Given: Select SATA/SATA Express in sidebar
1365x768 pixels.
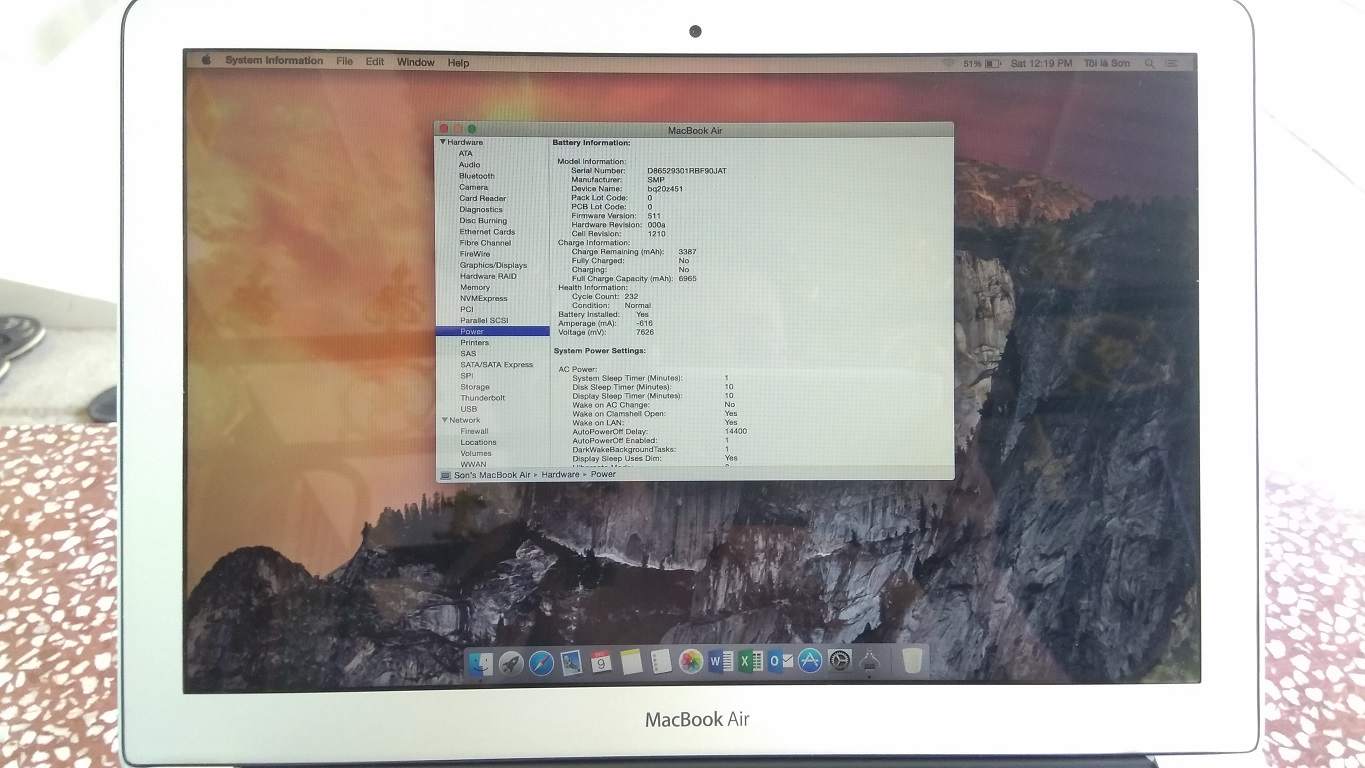Looking at the screenshot, I should point(496,365).
